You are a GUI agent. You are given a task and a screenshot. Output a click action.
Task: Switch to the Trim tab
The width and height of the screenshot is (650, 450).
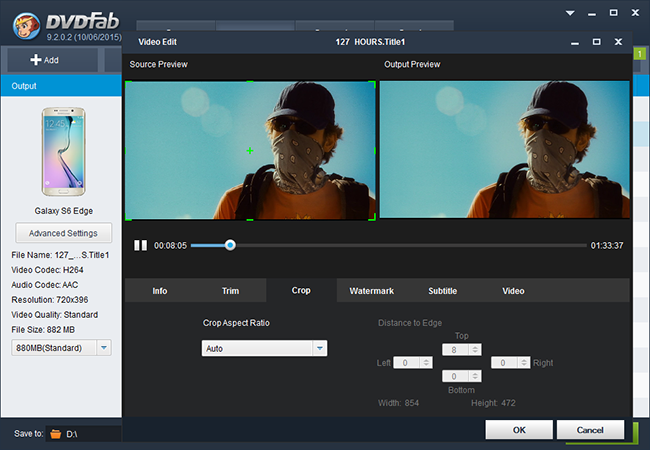(x=230, y=291)
